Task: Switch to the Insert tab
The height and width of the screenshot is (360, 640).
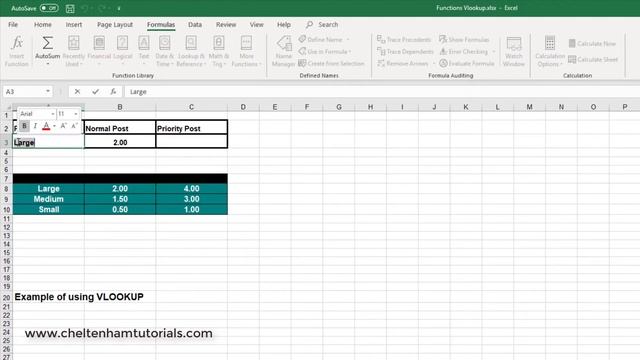Action: click(74, 24)
